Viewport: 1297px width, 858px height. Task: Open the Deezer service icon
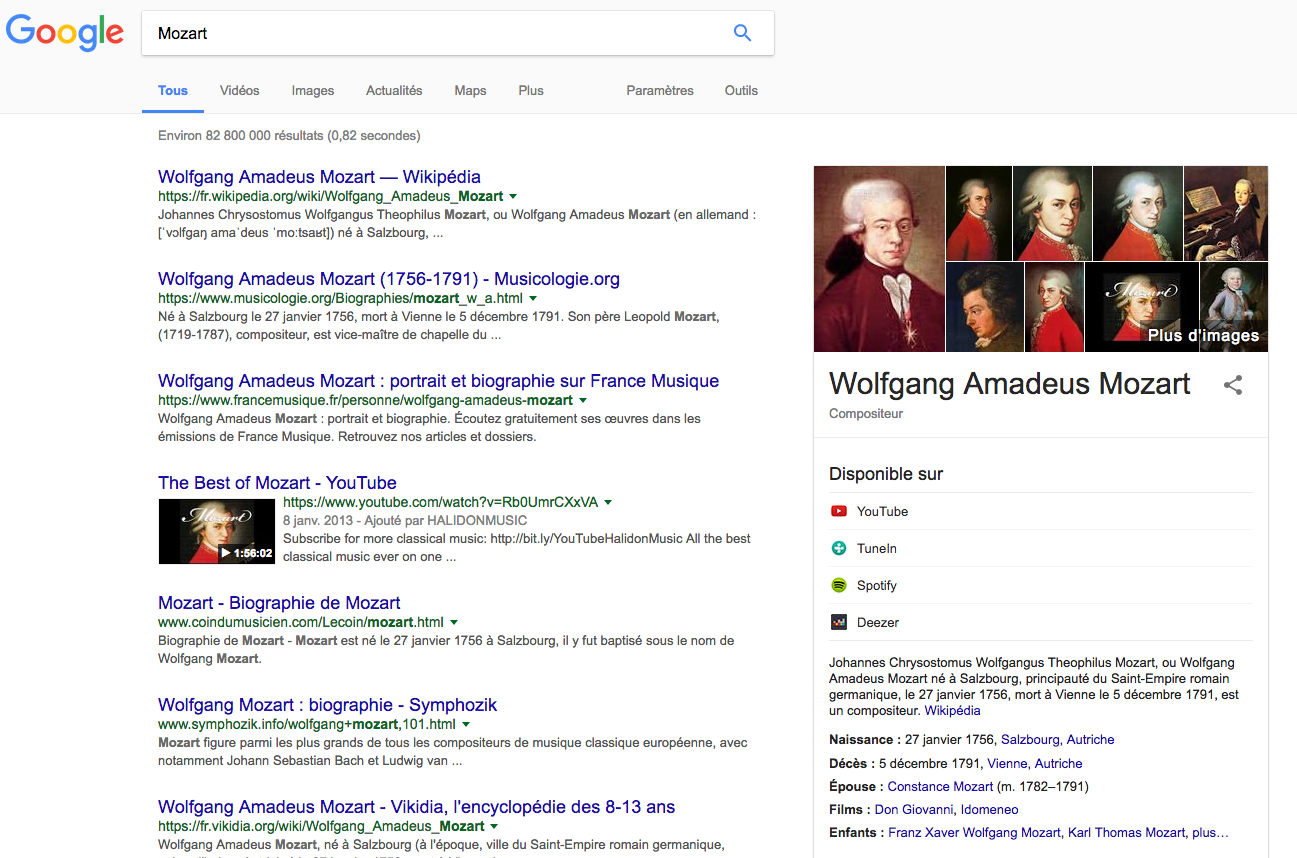click(839, 622)
